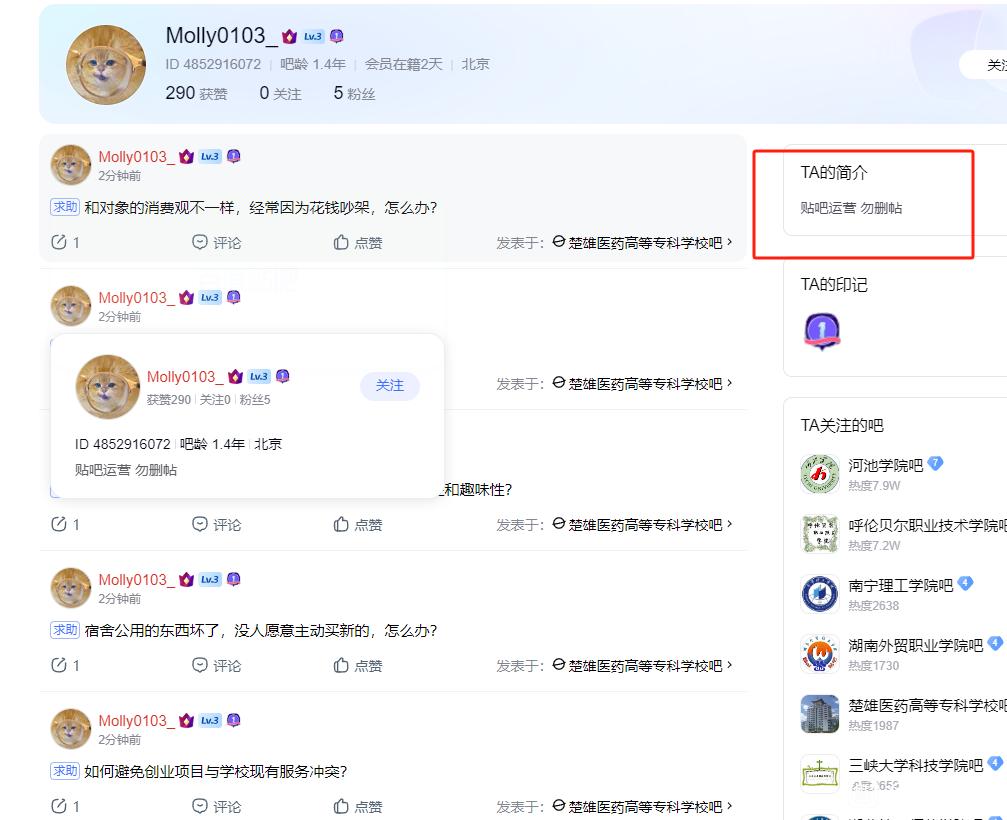Open the 湖南外贸职业学院吧 link
This screenshot has height=820, width=1007.
pos(915,646)
